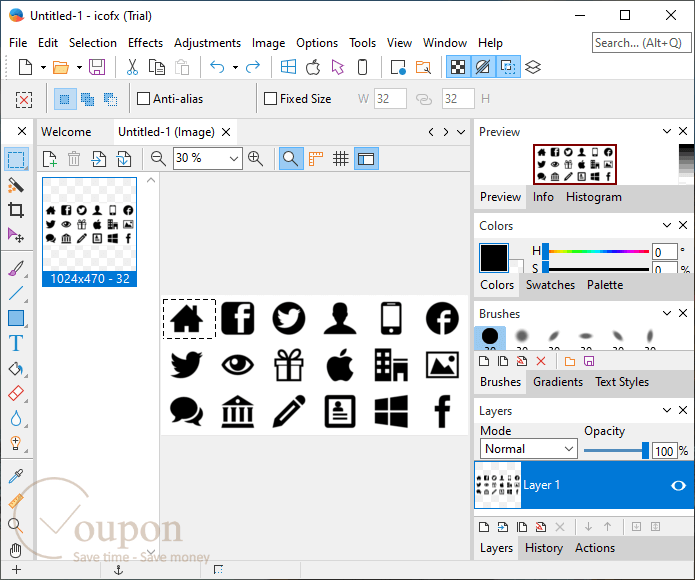695x580 pixels.
Task: Click the layer Opacity slider
Action: [x=616, y=451]
